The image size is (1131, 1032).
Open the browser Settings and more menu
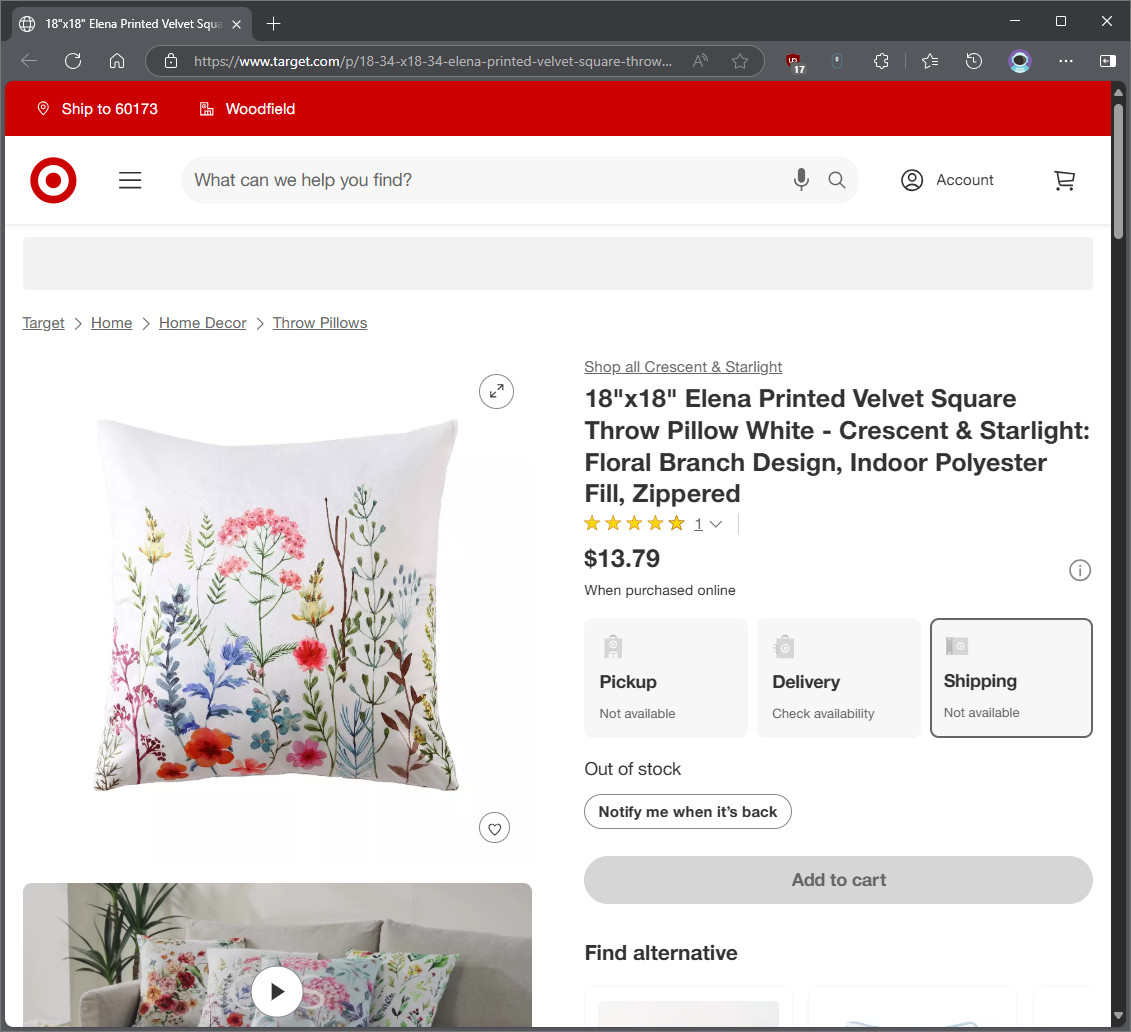(x=1065, y=61)
